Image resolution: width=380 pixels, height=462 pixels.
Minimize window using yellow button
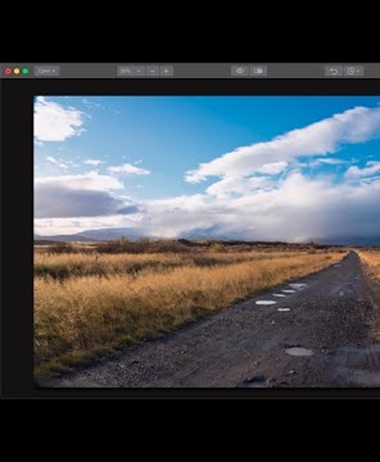click(x=17, y=71)
